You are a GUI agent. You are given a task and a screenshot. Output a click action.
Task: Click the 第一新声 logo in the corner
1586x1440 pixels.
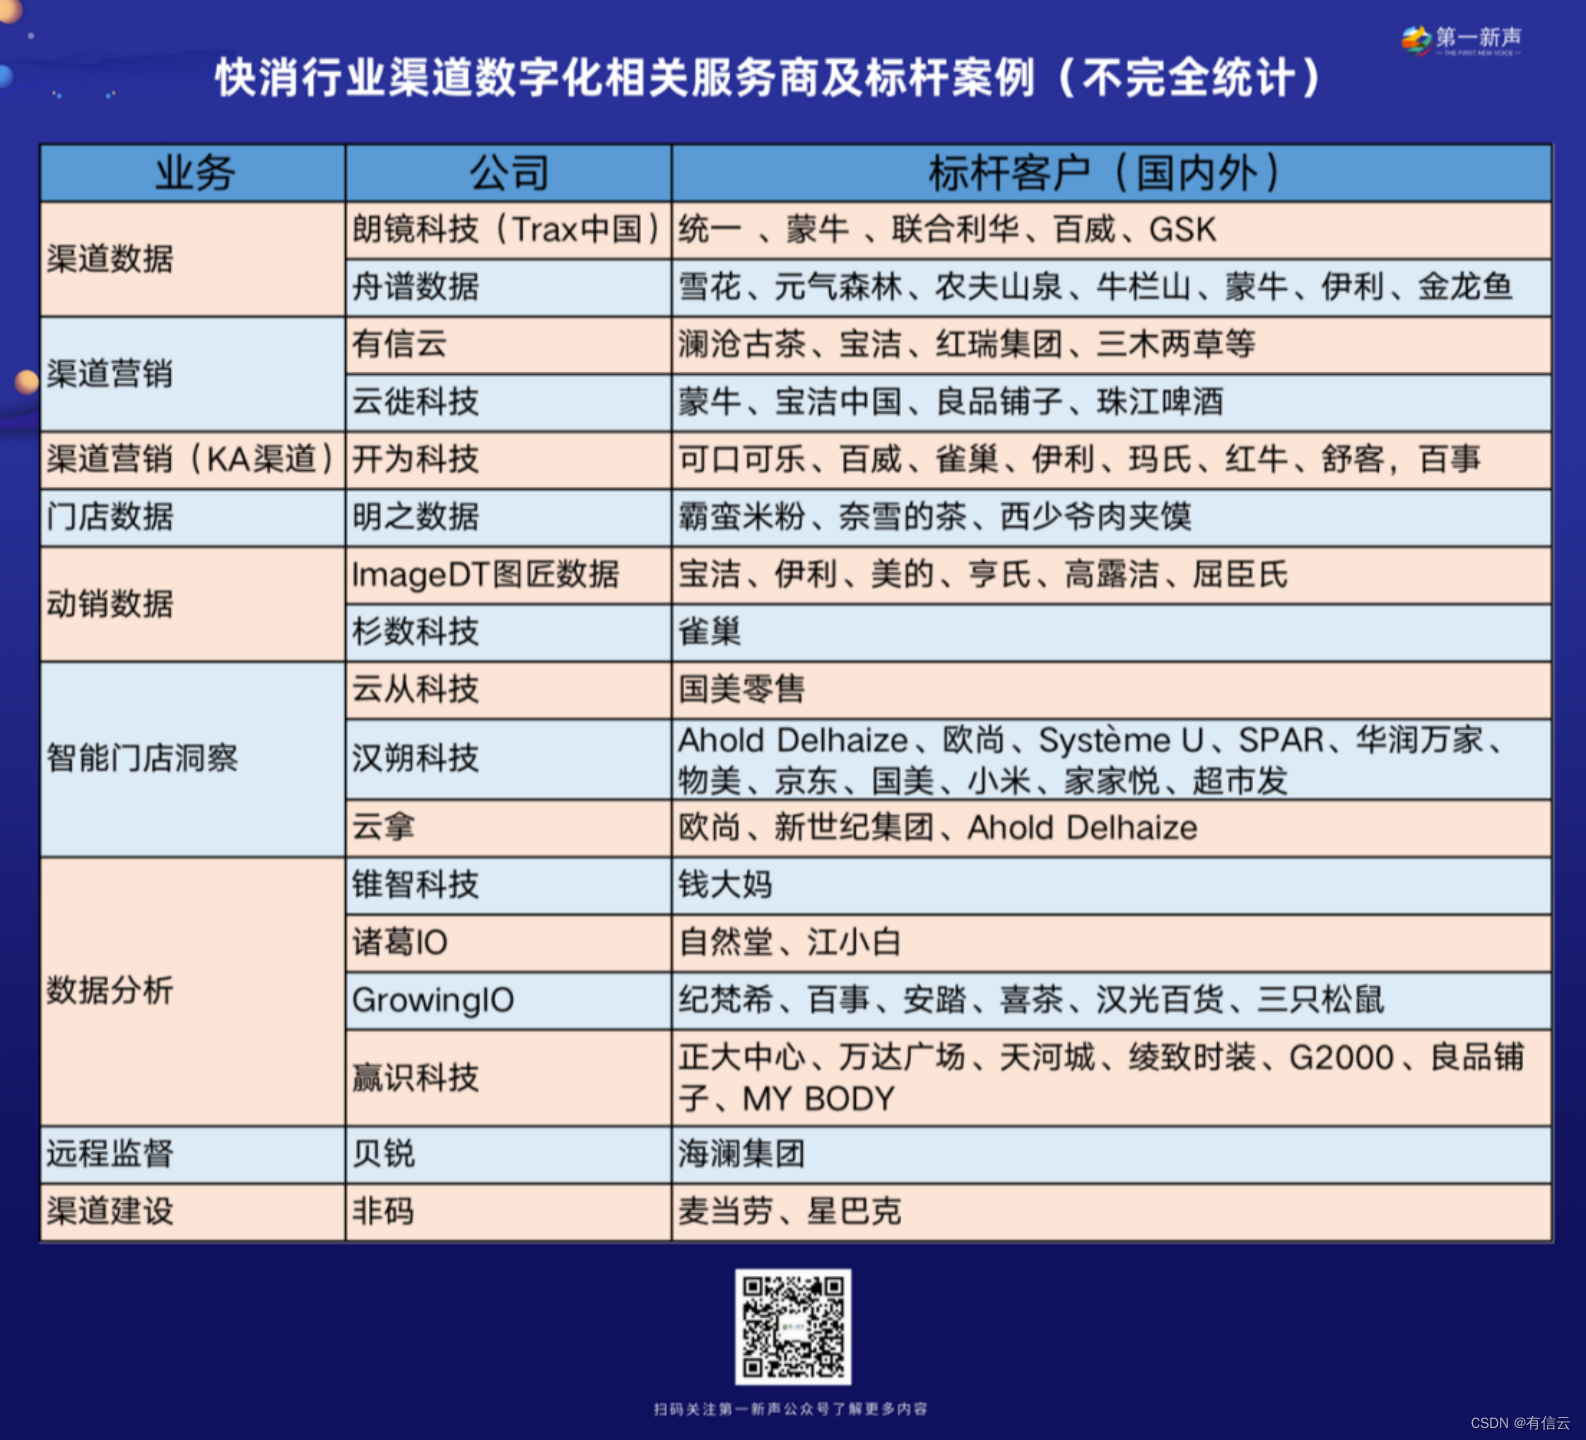click(1461, 40)
